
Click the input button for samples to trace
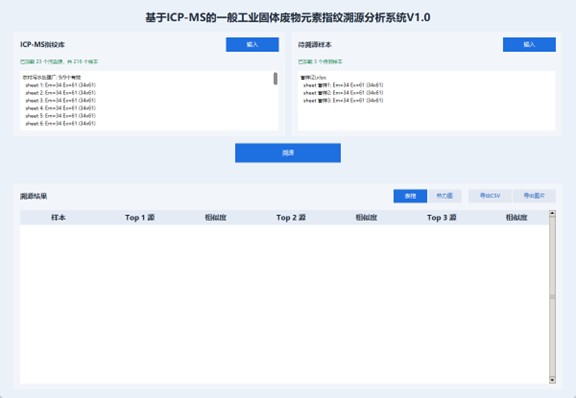529,44
